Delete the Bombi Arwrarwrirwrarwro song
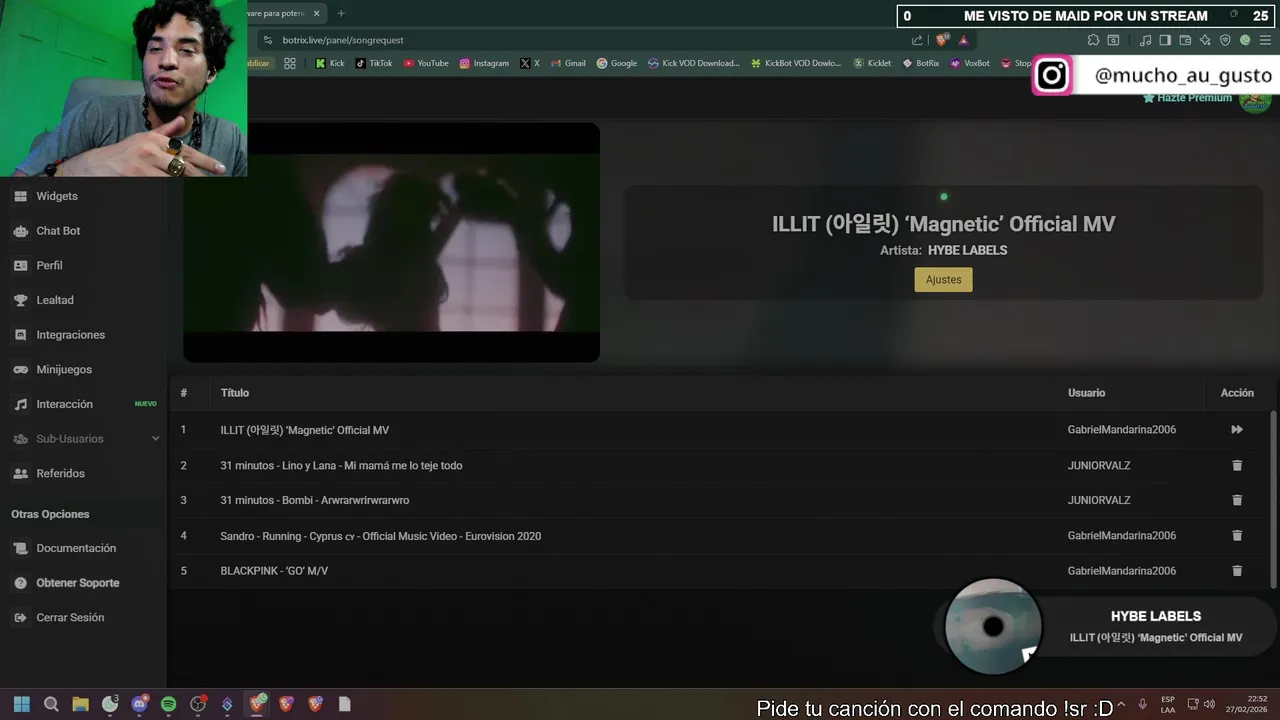The height and width of the screenshot is (720, 1280). [x=1237, y=500]
